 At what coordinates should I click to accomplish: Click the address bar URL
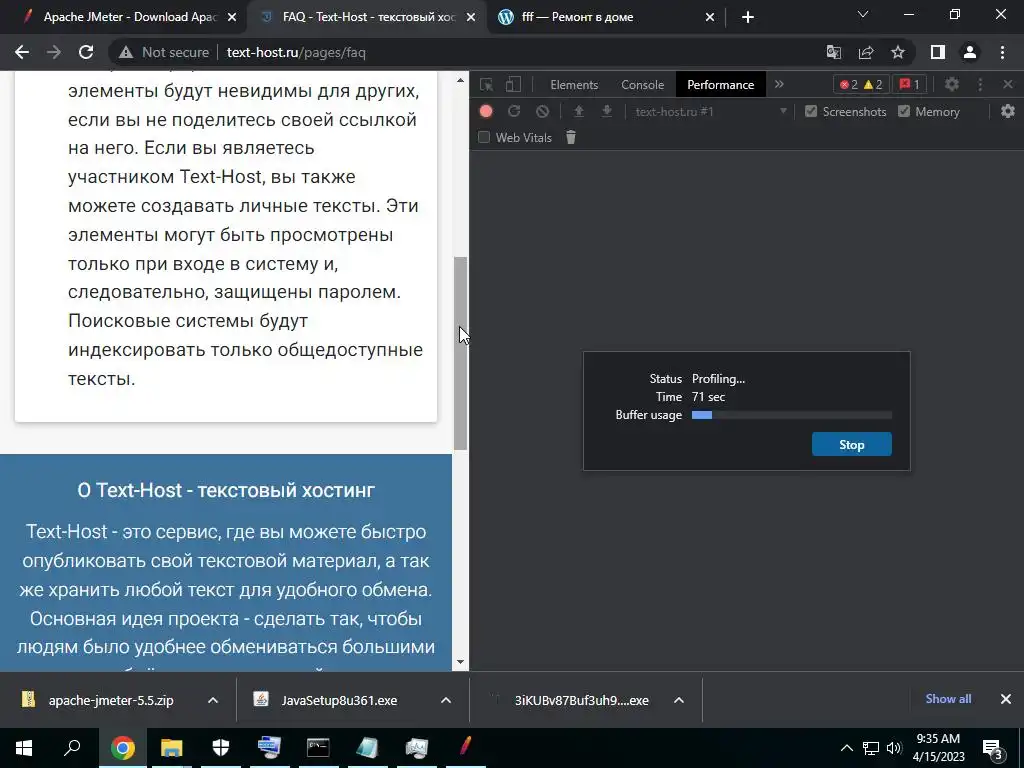tap(296, 52)
